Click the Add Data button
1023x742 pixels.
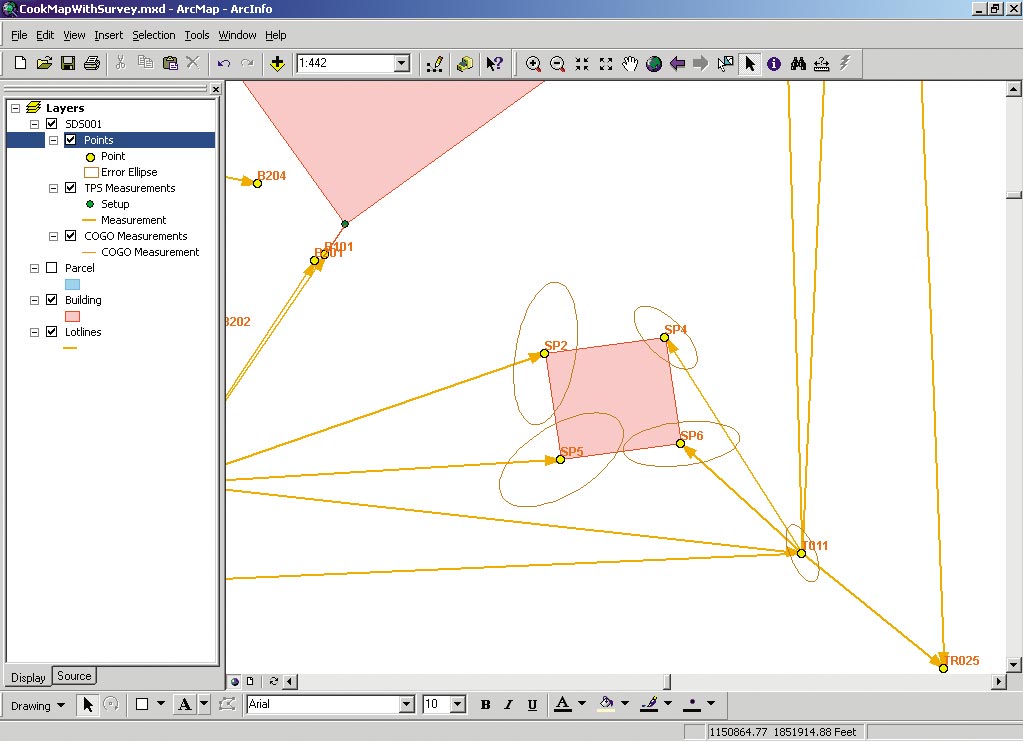point(277,63)
